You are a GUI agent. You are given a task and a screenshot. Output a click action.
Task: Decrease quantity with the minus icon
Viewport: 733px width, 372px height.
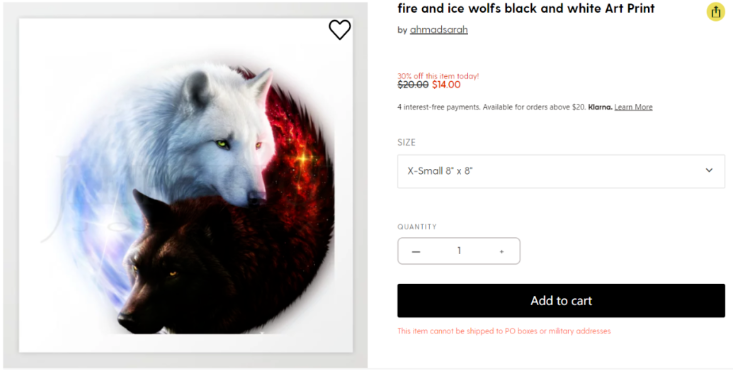click(x=416, y=252)
